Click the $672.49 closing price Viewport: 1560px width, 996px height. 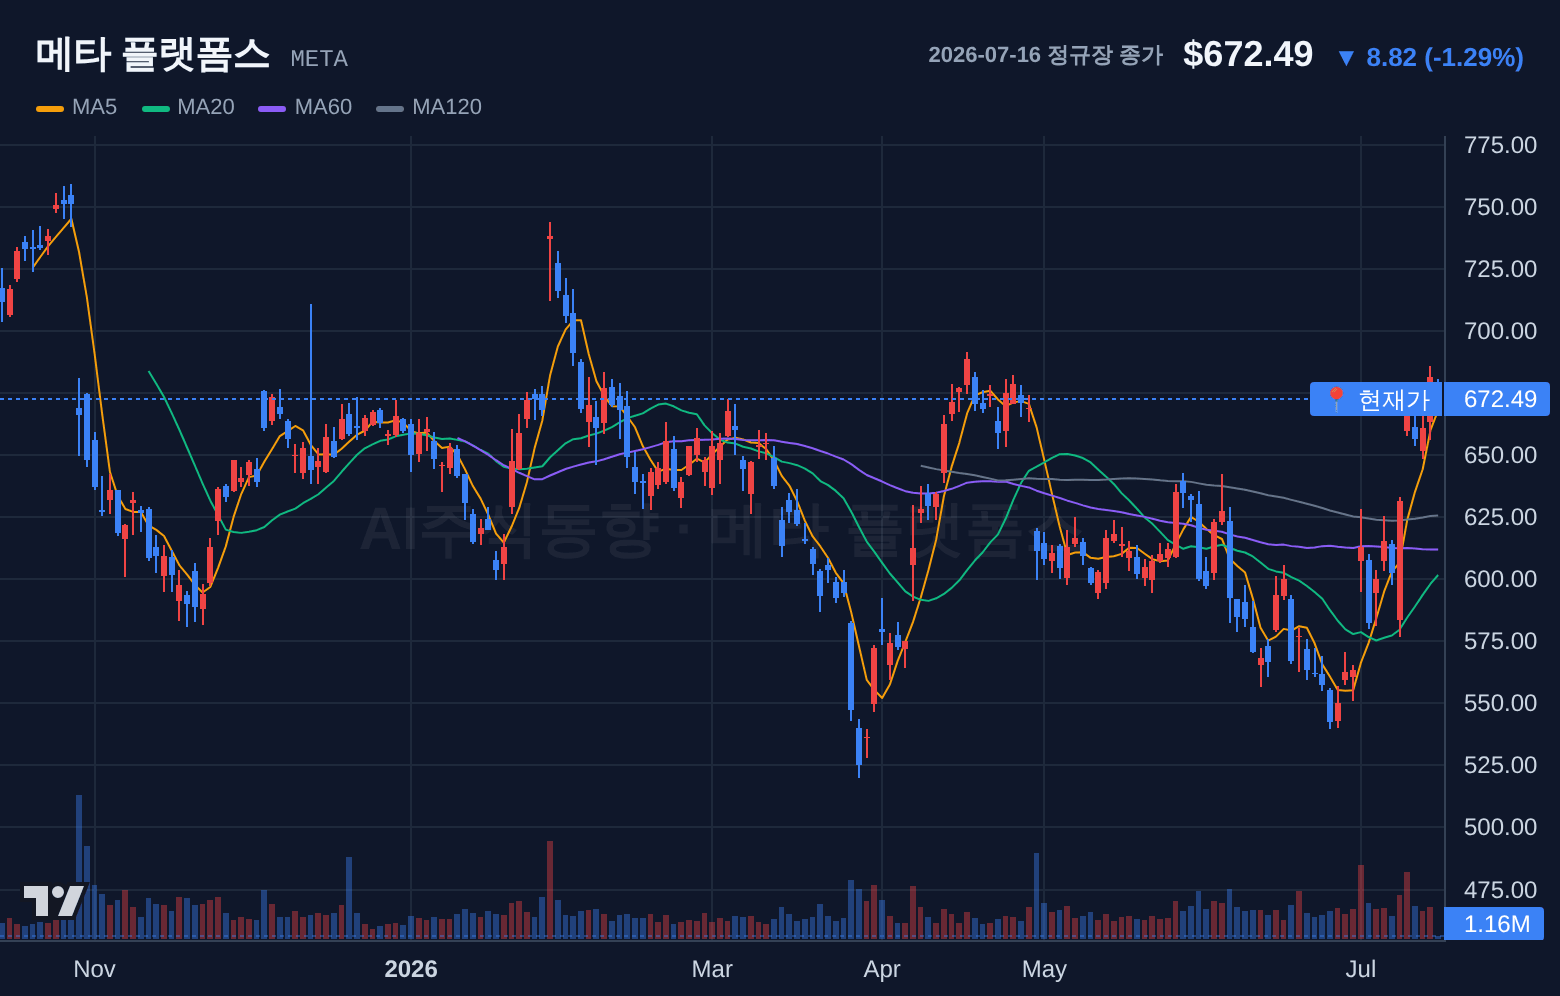click(x=1248, y=54)
